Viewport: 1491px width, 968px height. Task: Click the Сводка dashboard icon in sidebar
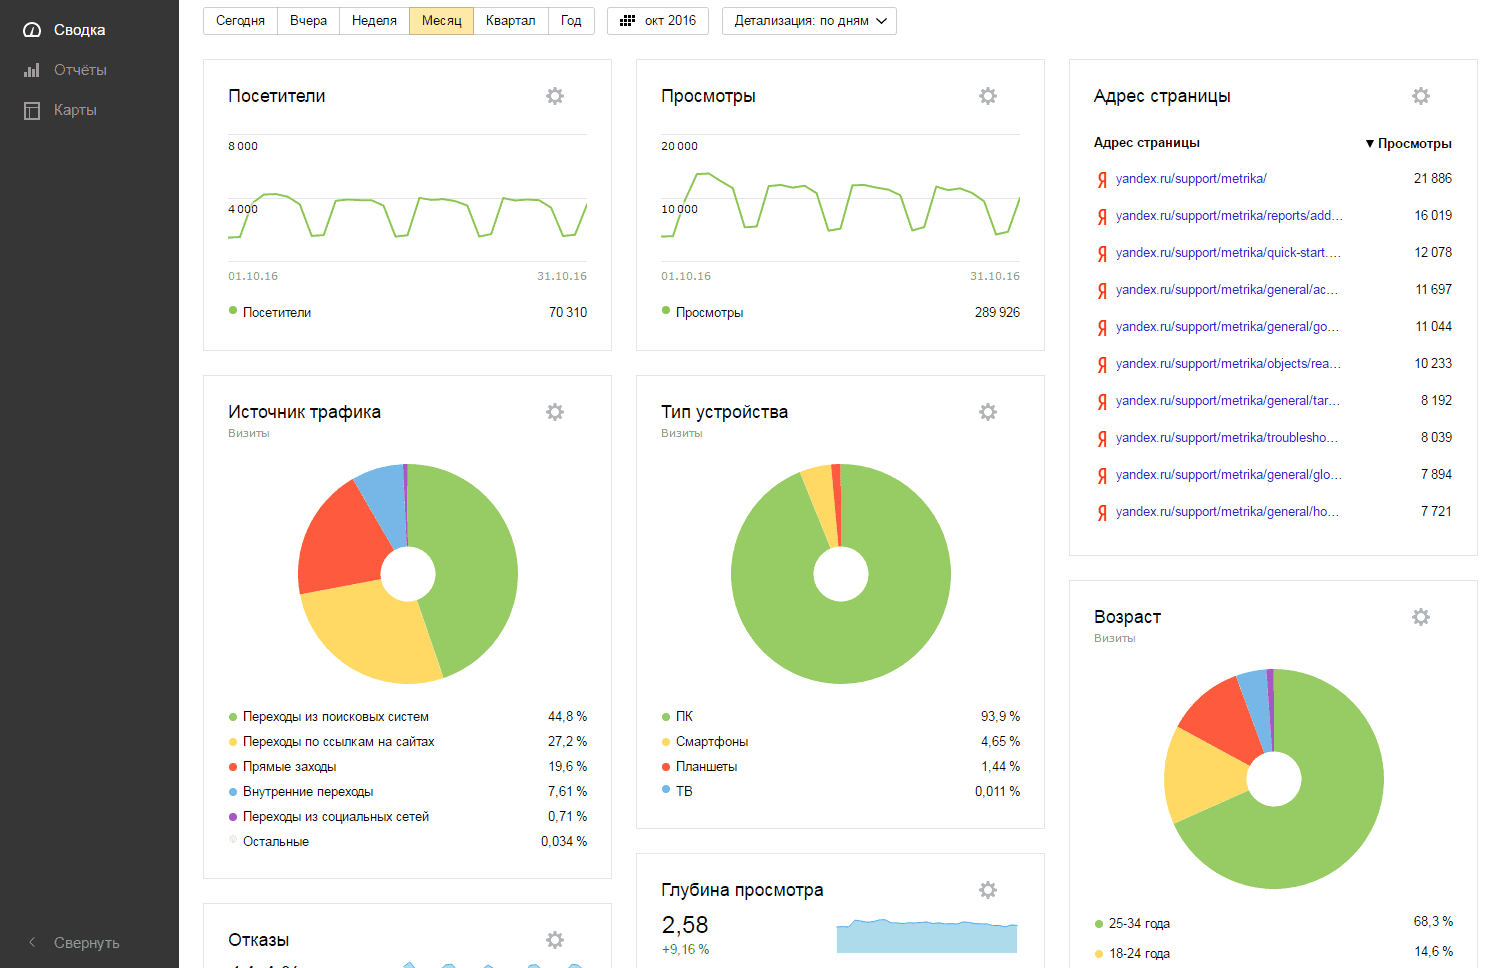click(x=32, y=30)
